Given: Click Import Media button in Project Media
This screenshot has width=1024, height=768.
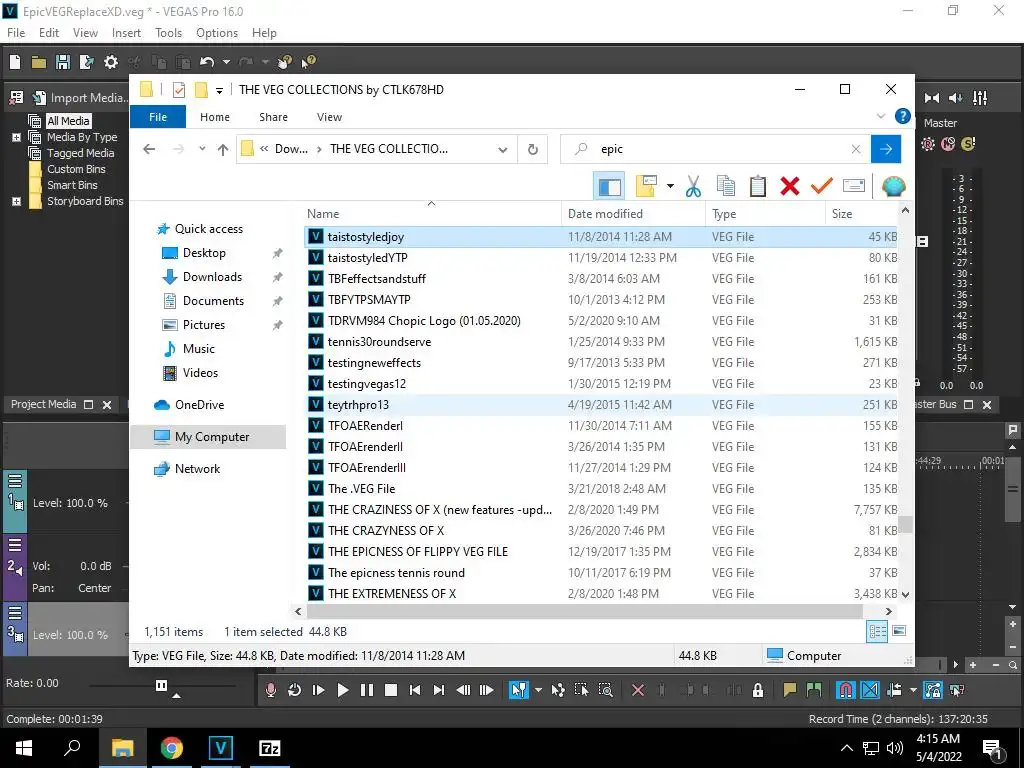Looking at the screenshot, I should coord(80,98).
